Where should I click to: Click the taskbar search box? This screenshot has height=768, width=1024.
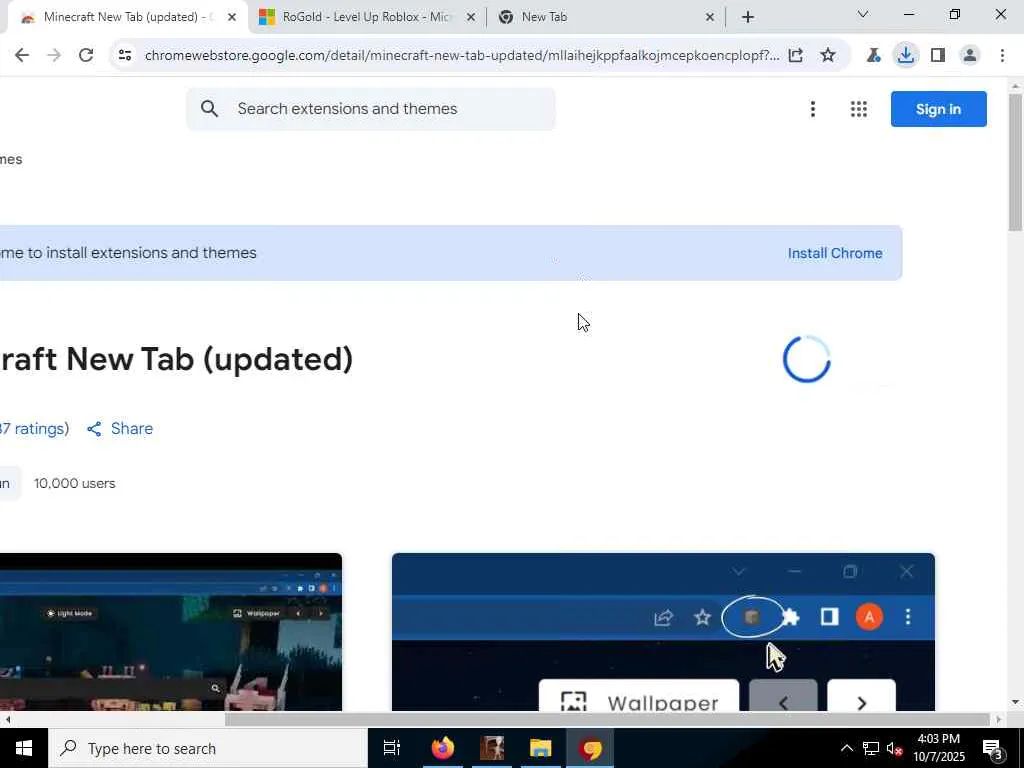(x=208, y=748)
